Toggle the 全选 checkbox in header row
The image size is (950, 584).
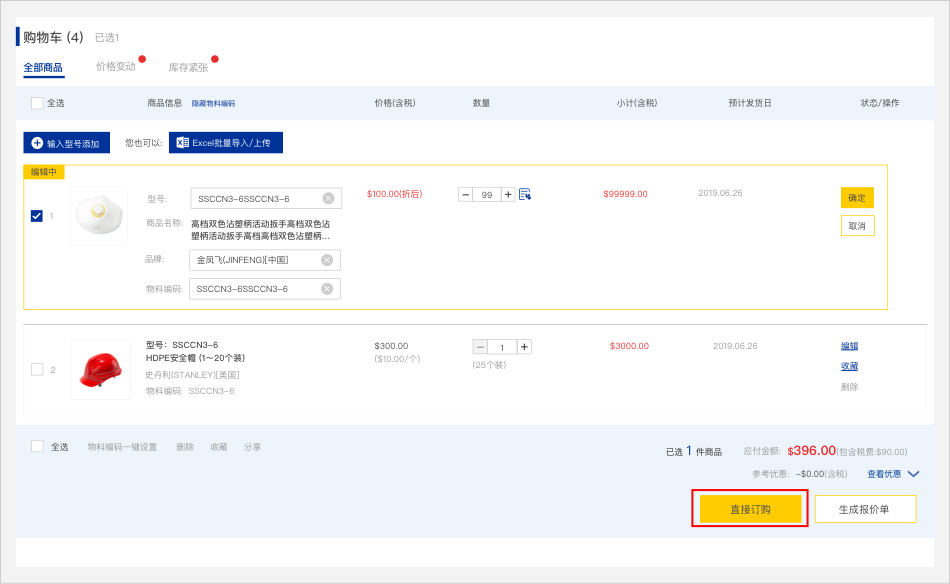(37, 103)
